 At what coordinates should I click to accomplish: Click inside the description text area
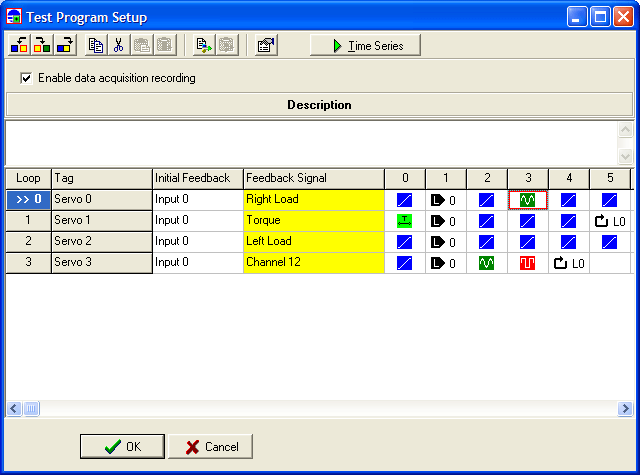pos(312,143)
